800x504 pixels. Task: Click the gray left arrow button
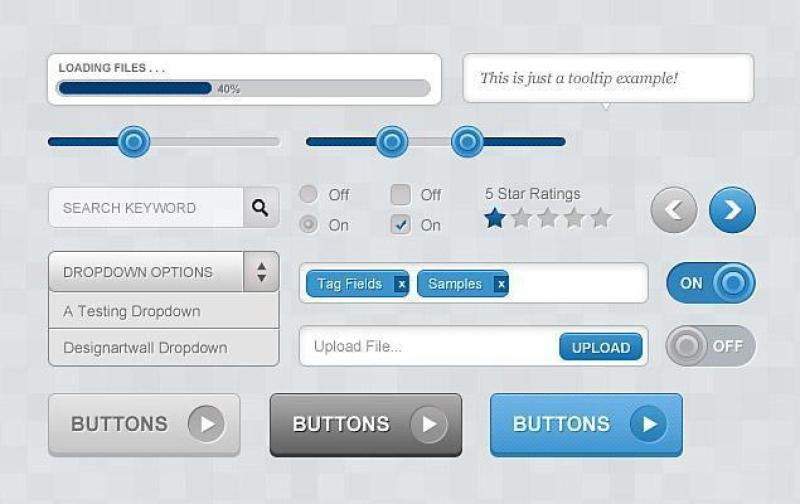(674, 210)
